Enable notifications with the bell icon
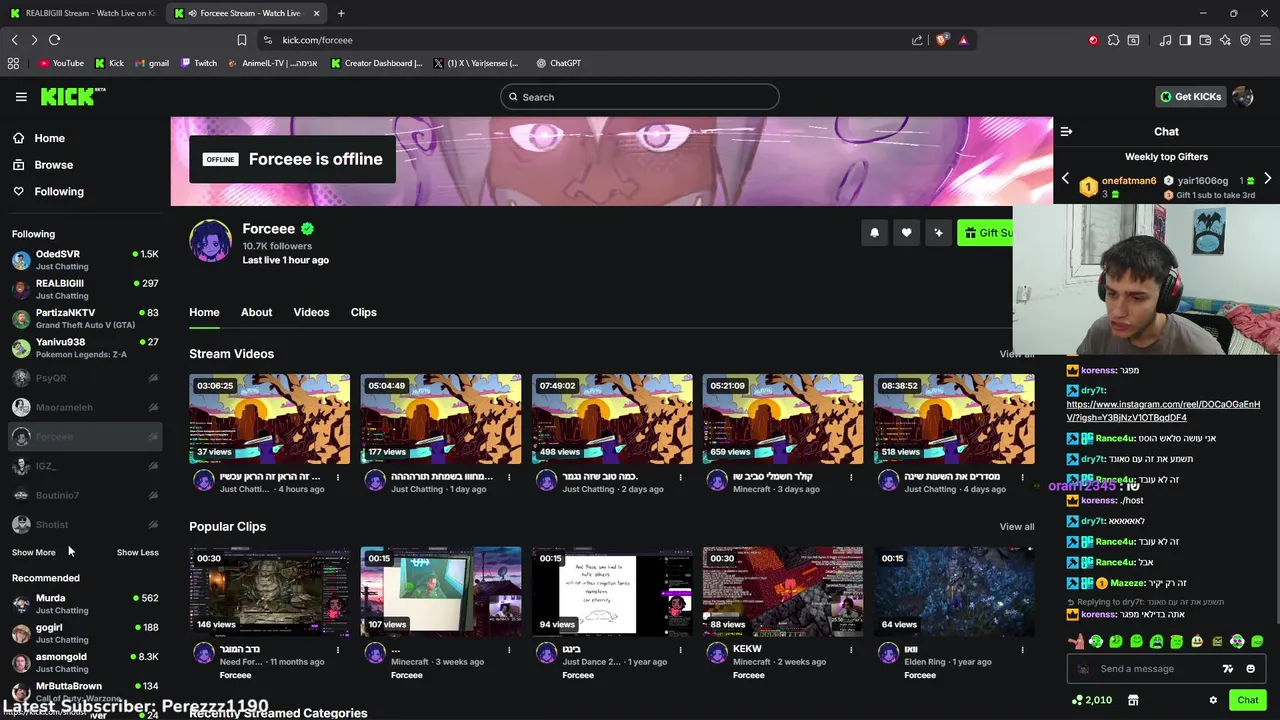 (x=874, y=233)
